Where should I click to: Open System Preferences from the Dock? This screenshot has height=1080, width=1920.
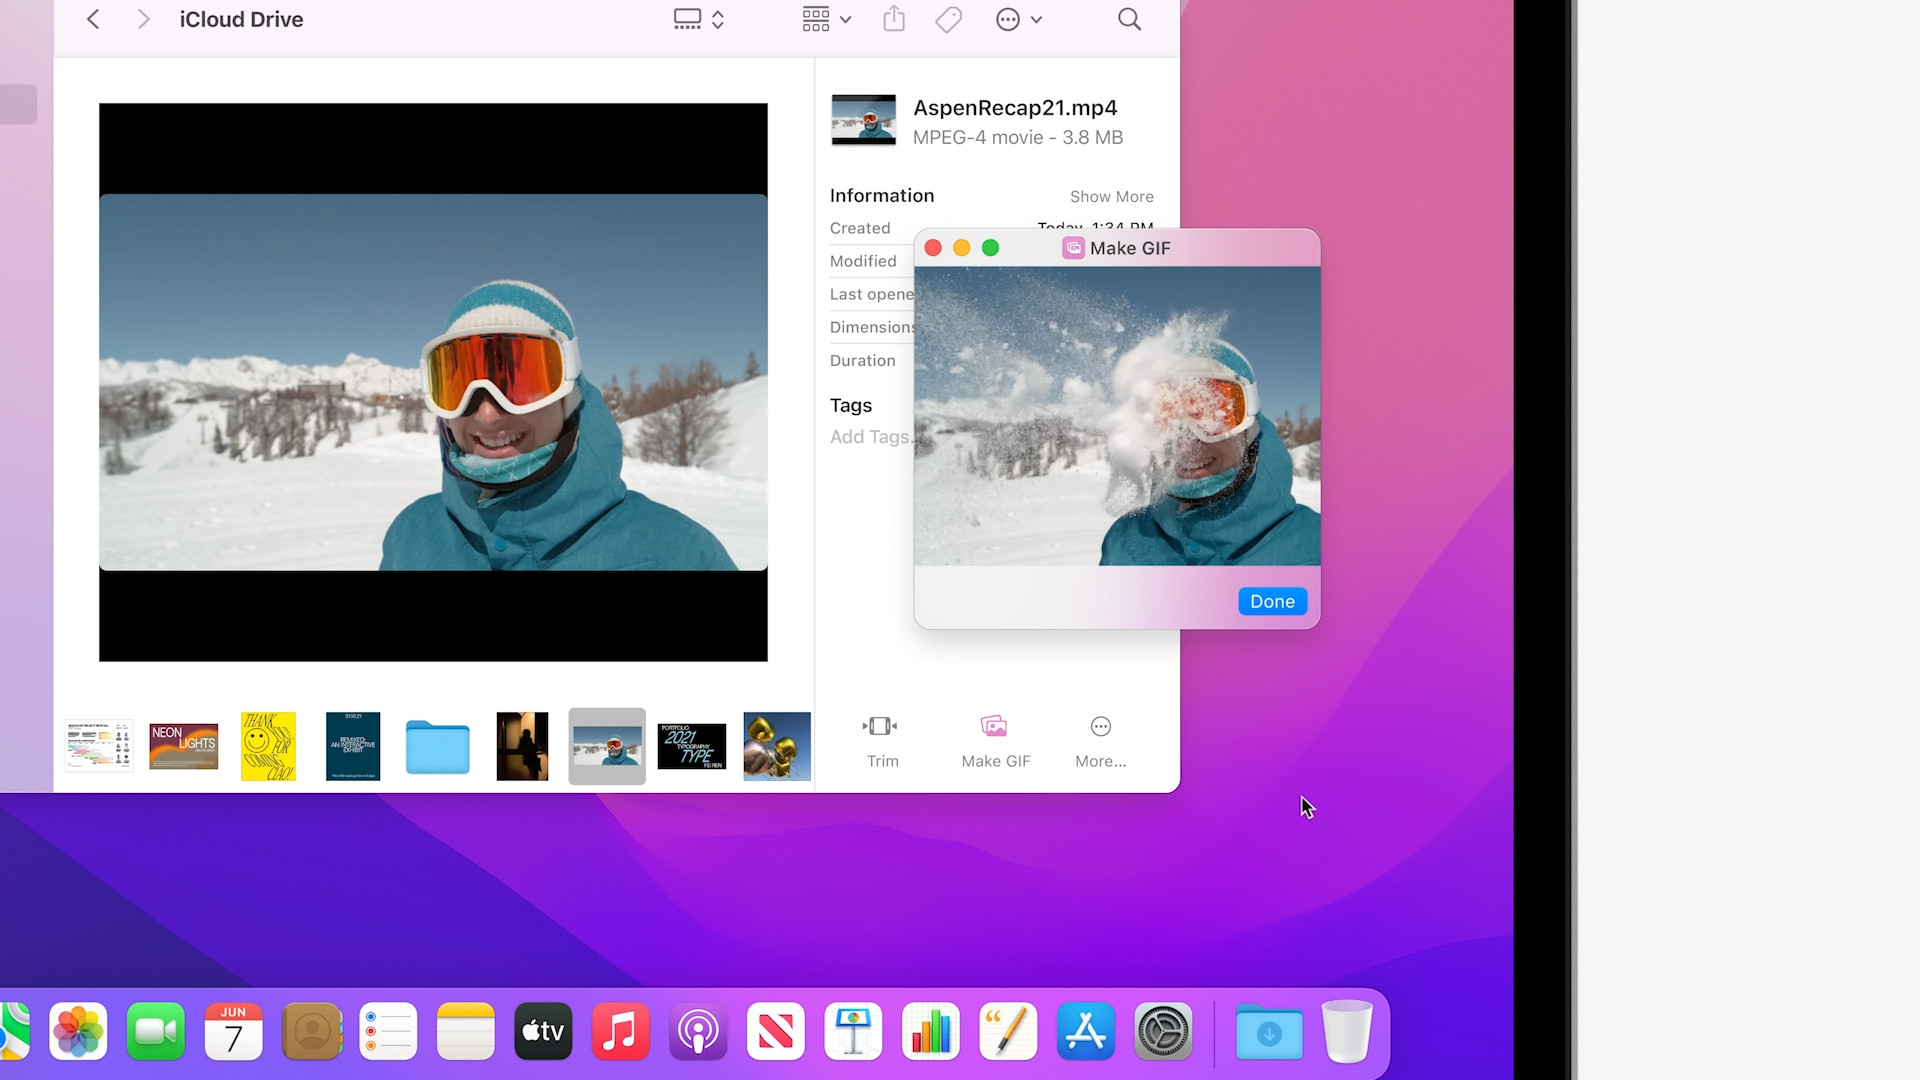(x=1163, y=1031)
